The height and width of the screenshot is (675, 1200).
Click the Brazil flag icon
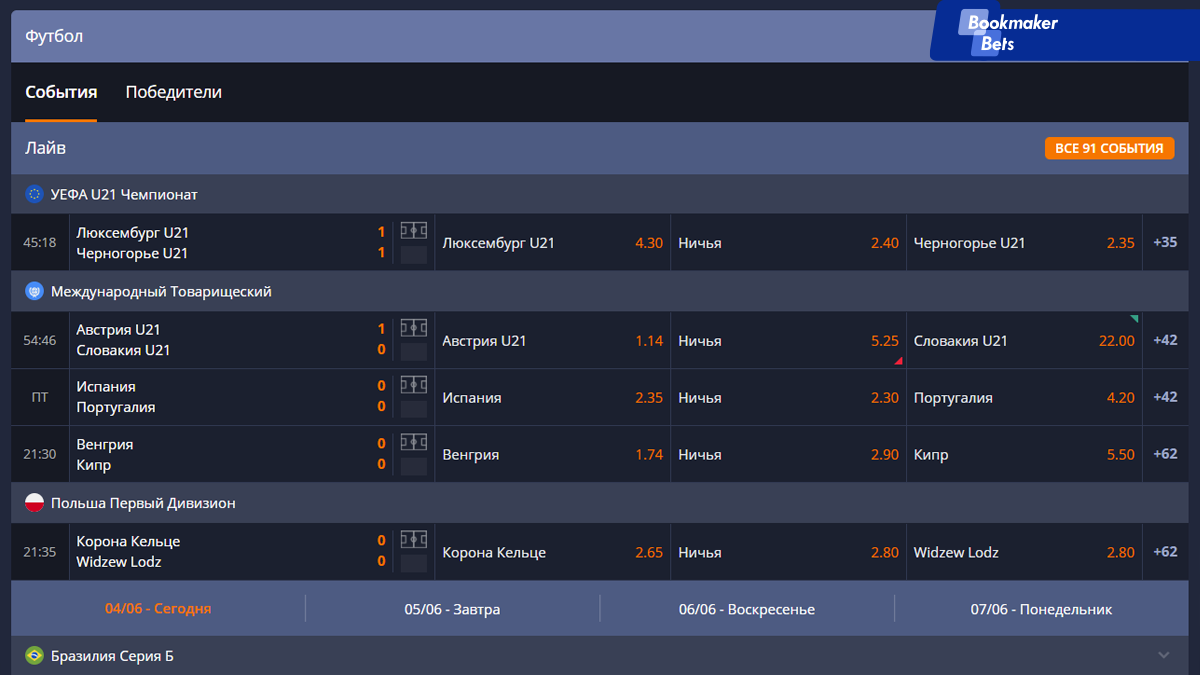pyautogui.click(x=35, y=656)
